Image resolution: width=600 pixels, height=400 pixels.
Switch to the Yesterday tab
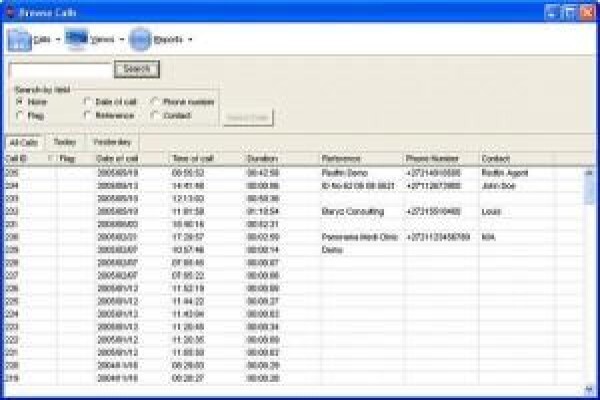click(x=112, y=142)
